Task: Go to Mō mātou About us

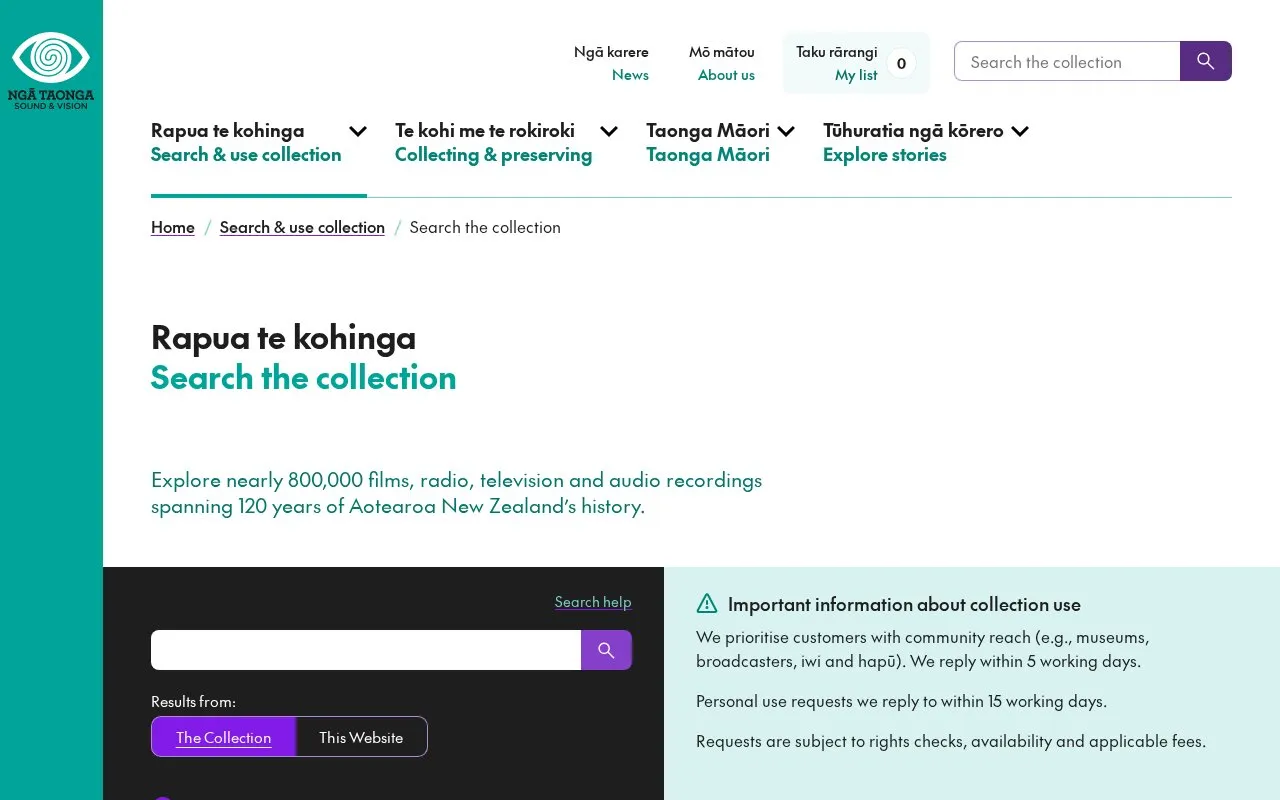Action: pos(722,63)
